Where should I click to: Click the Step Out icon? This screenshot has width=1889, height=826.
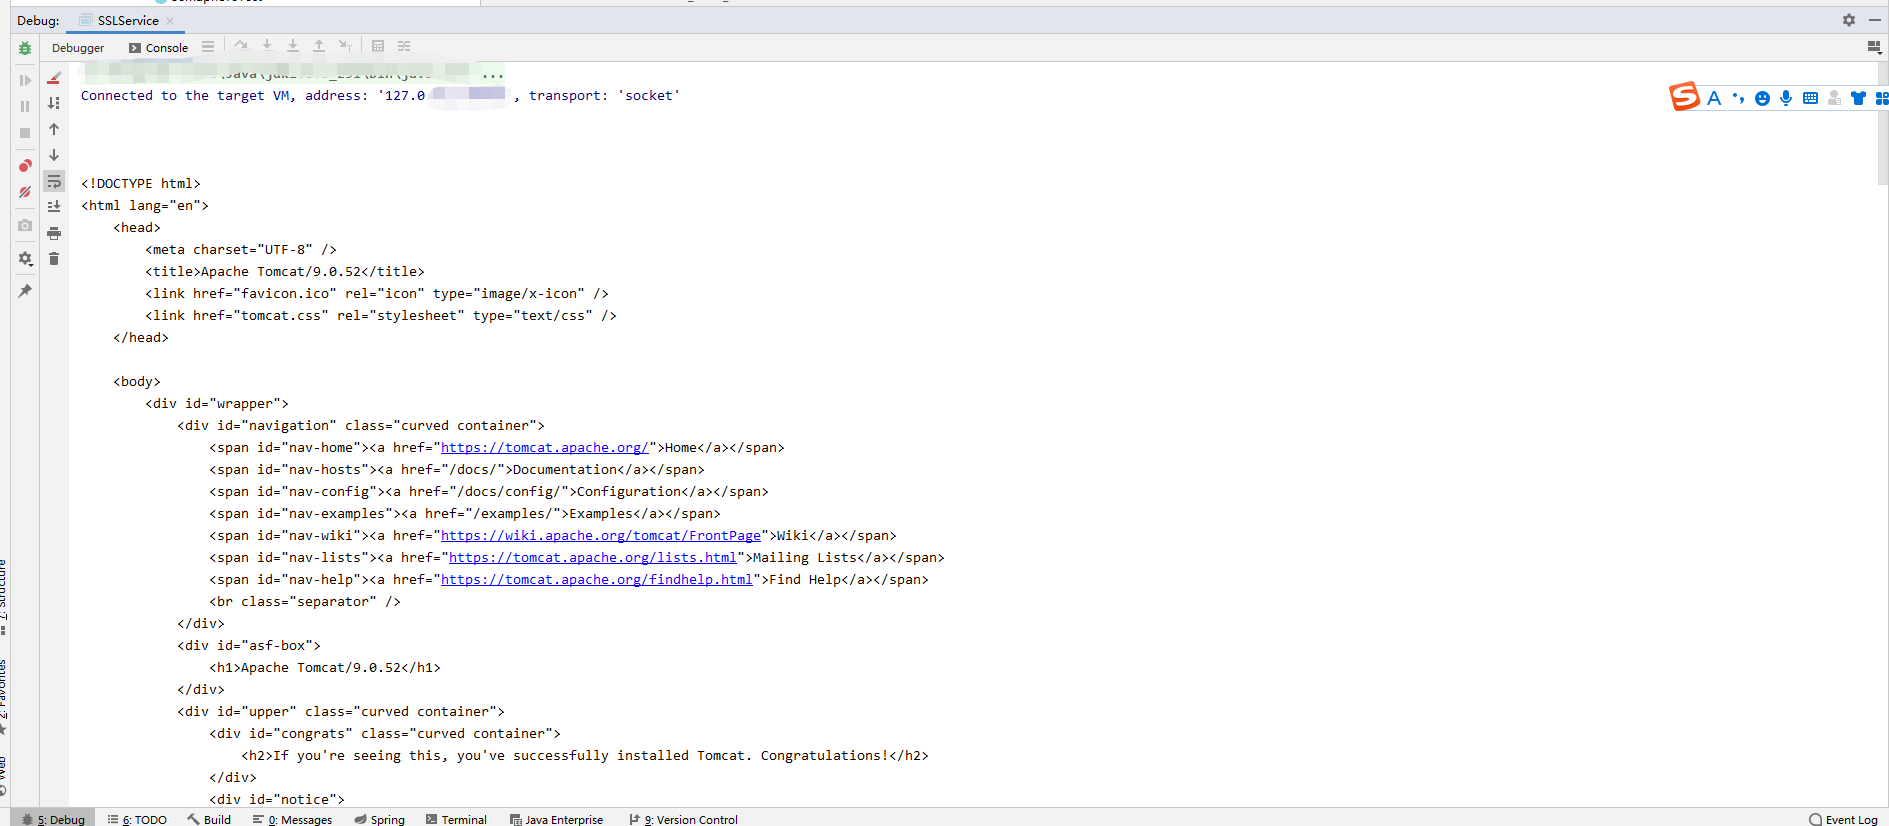pos(319,46)
